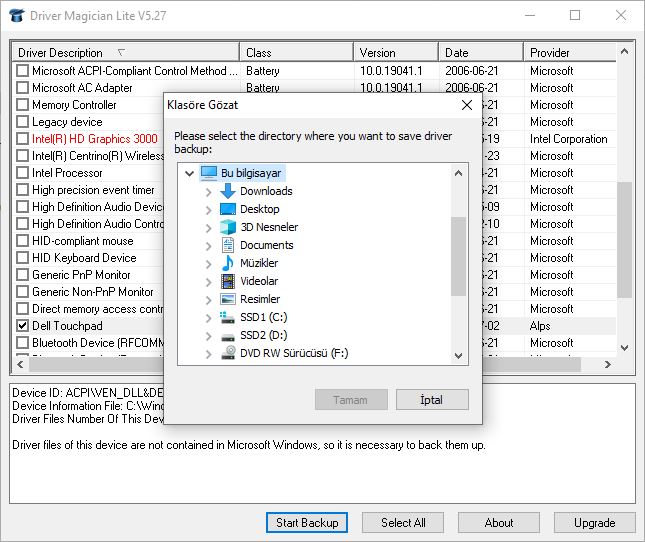The image size is (645, 542).
Task: Click the Driver Magician hat icon in title bar
Action: [16, 16]
